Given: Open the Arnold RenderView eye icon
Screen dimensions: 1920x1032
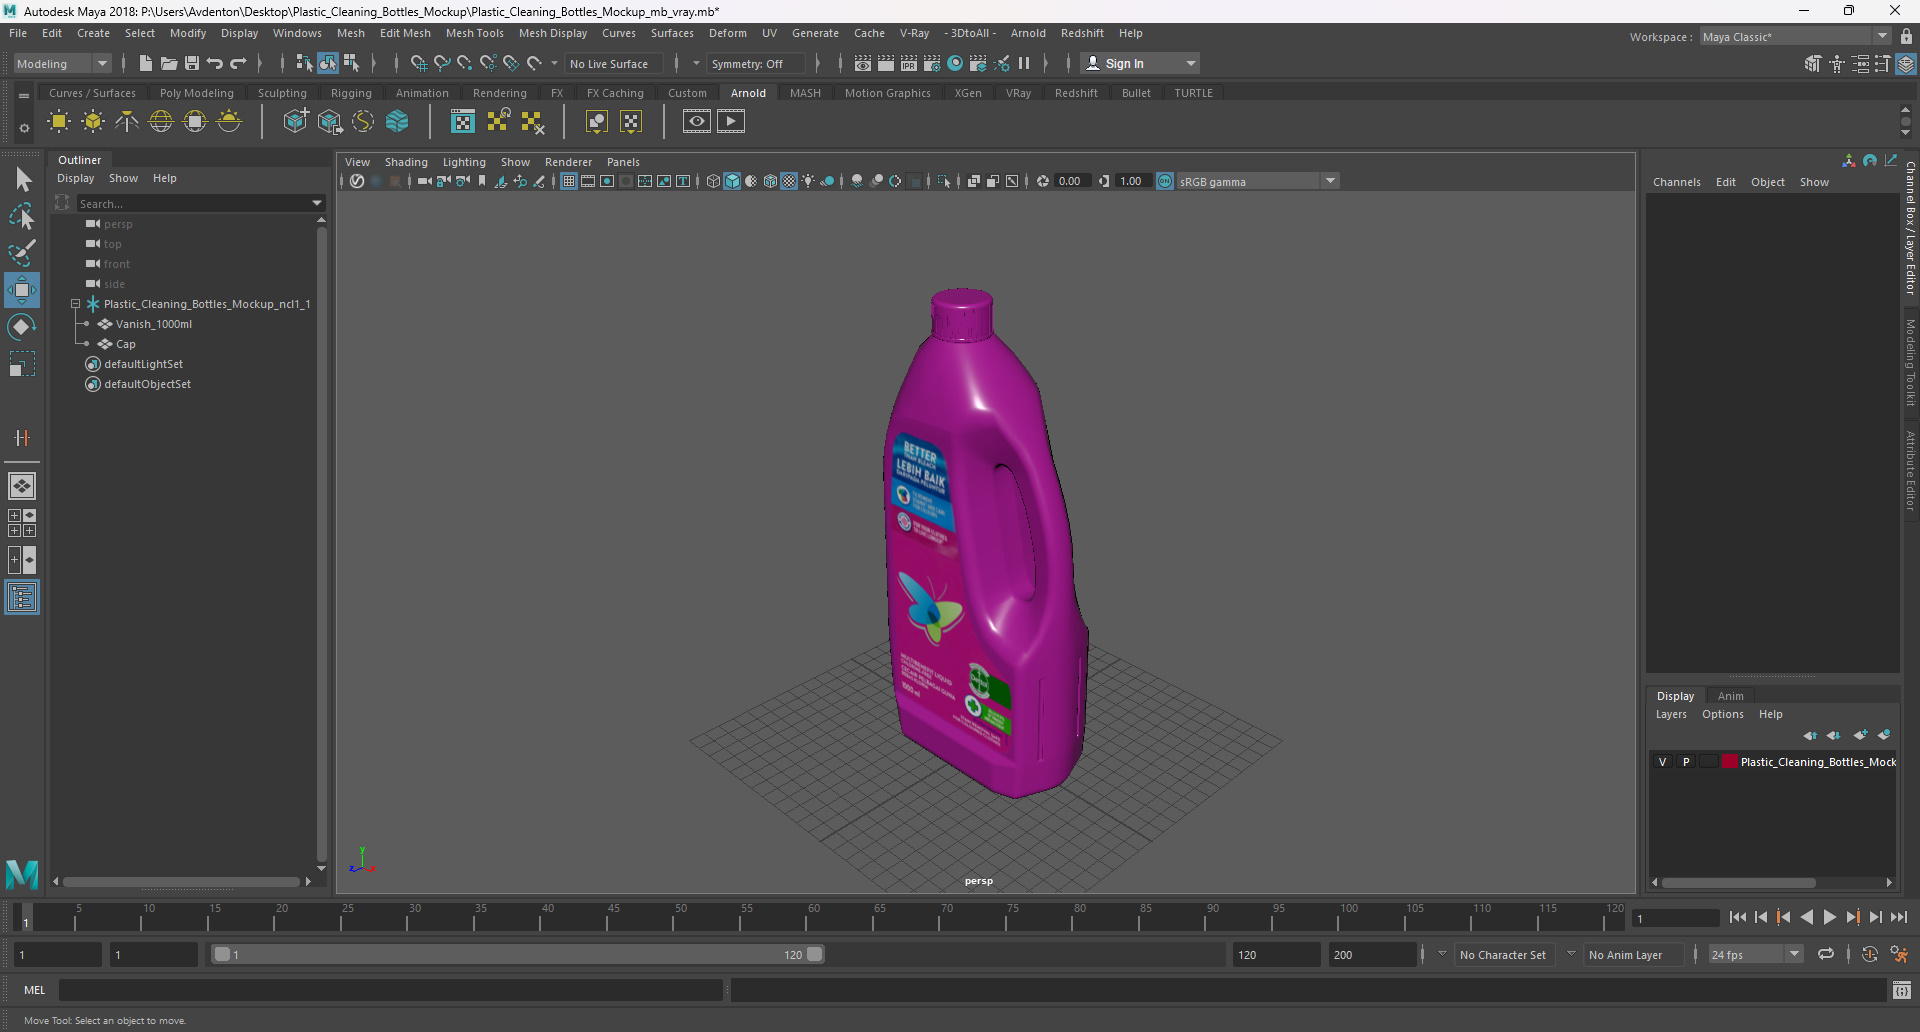Looking at the screenshot, I should (x=697, y=122).
